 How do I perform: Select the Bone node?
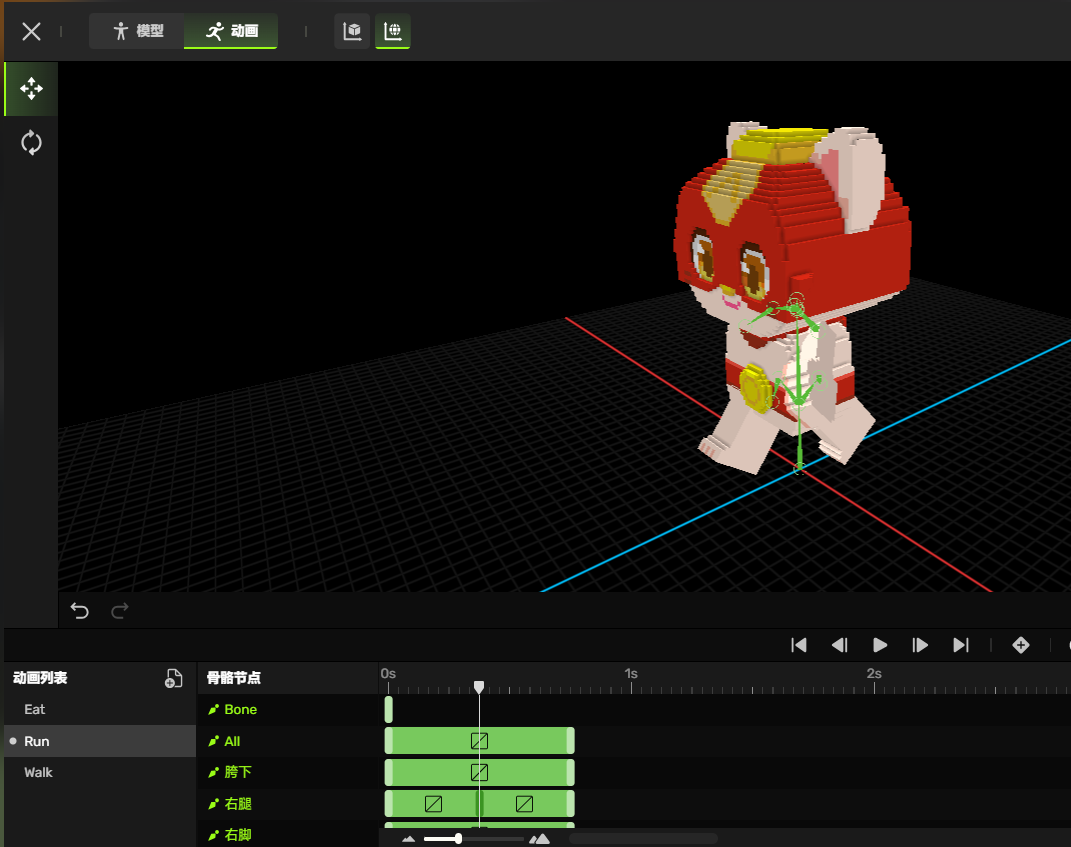pos(287,710)
